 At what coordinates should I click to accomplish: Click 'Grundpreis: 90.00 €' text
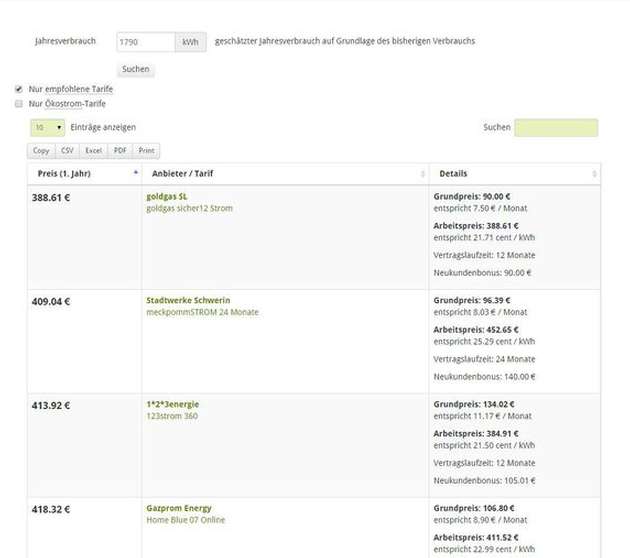click(472, 197)
